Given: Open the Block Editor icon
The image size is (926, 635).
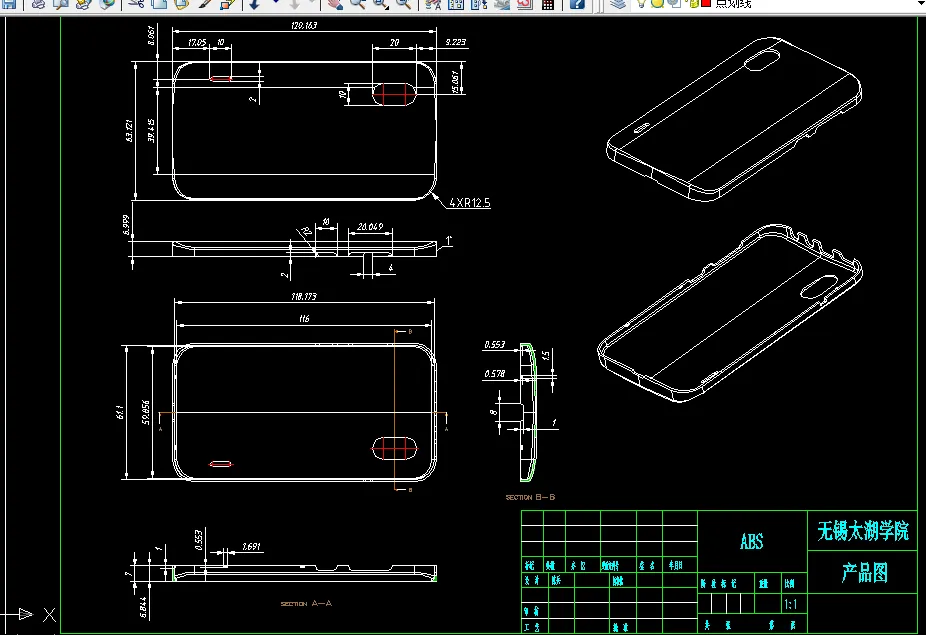Looking at the screenshot, I should coord(227,4).
